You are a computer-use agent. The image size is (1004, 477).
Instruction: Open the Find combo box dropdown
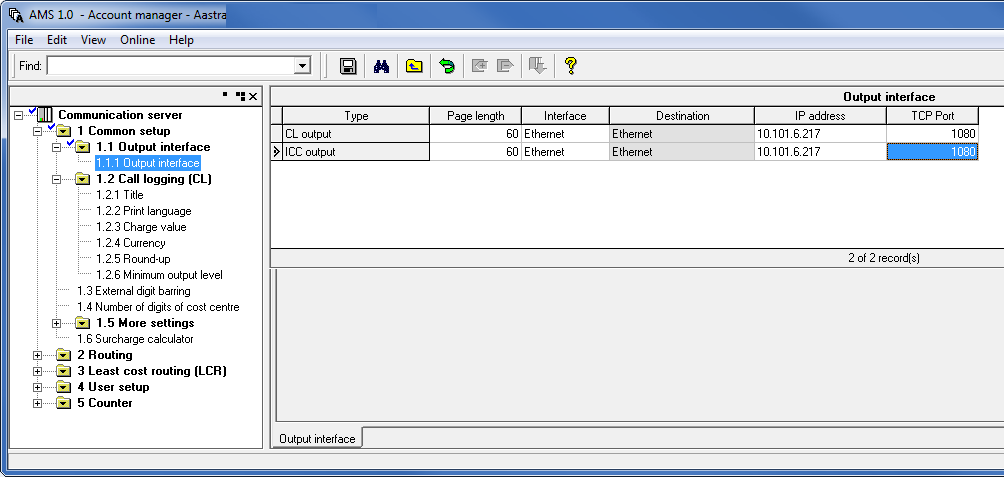pos(302,66)
